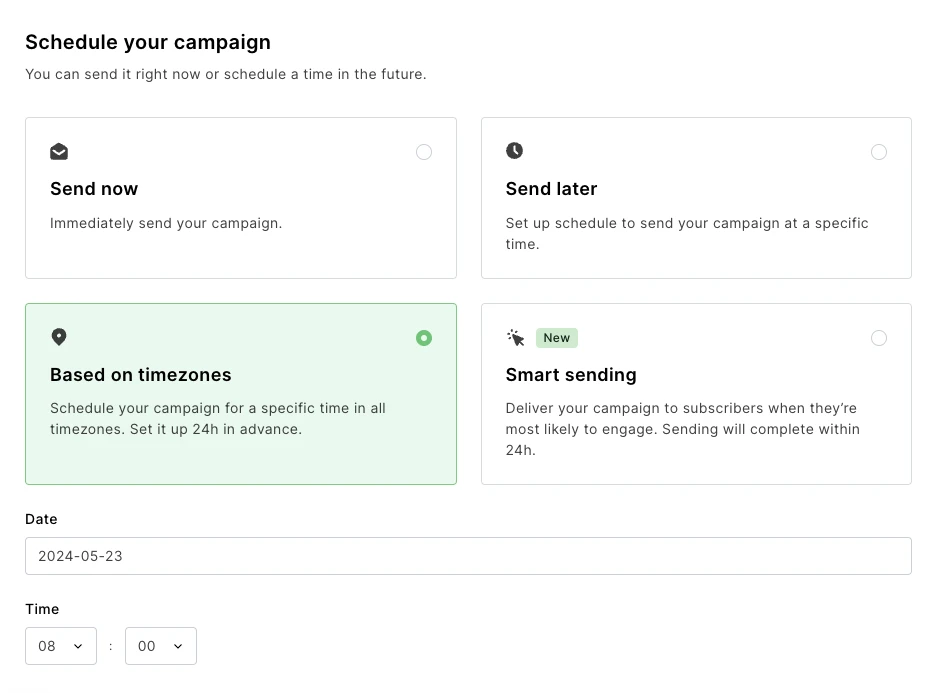Toggle the Based on timezones radio button
941x693 pixels.
(424, 338)
